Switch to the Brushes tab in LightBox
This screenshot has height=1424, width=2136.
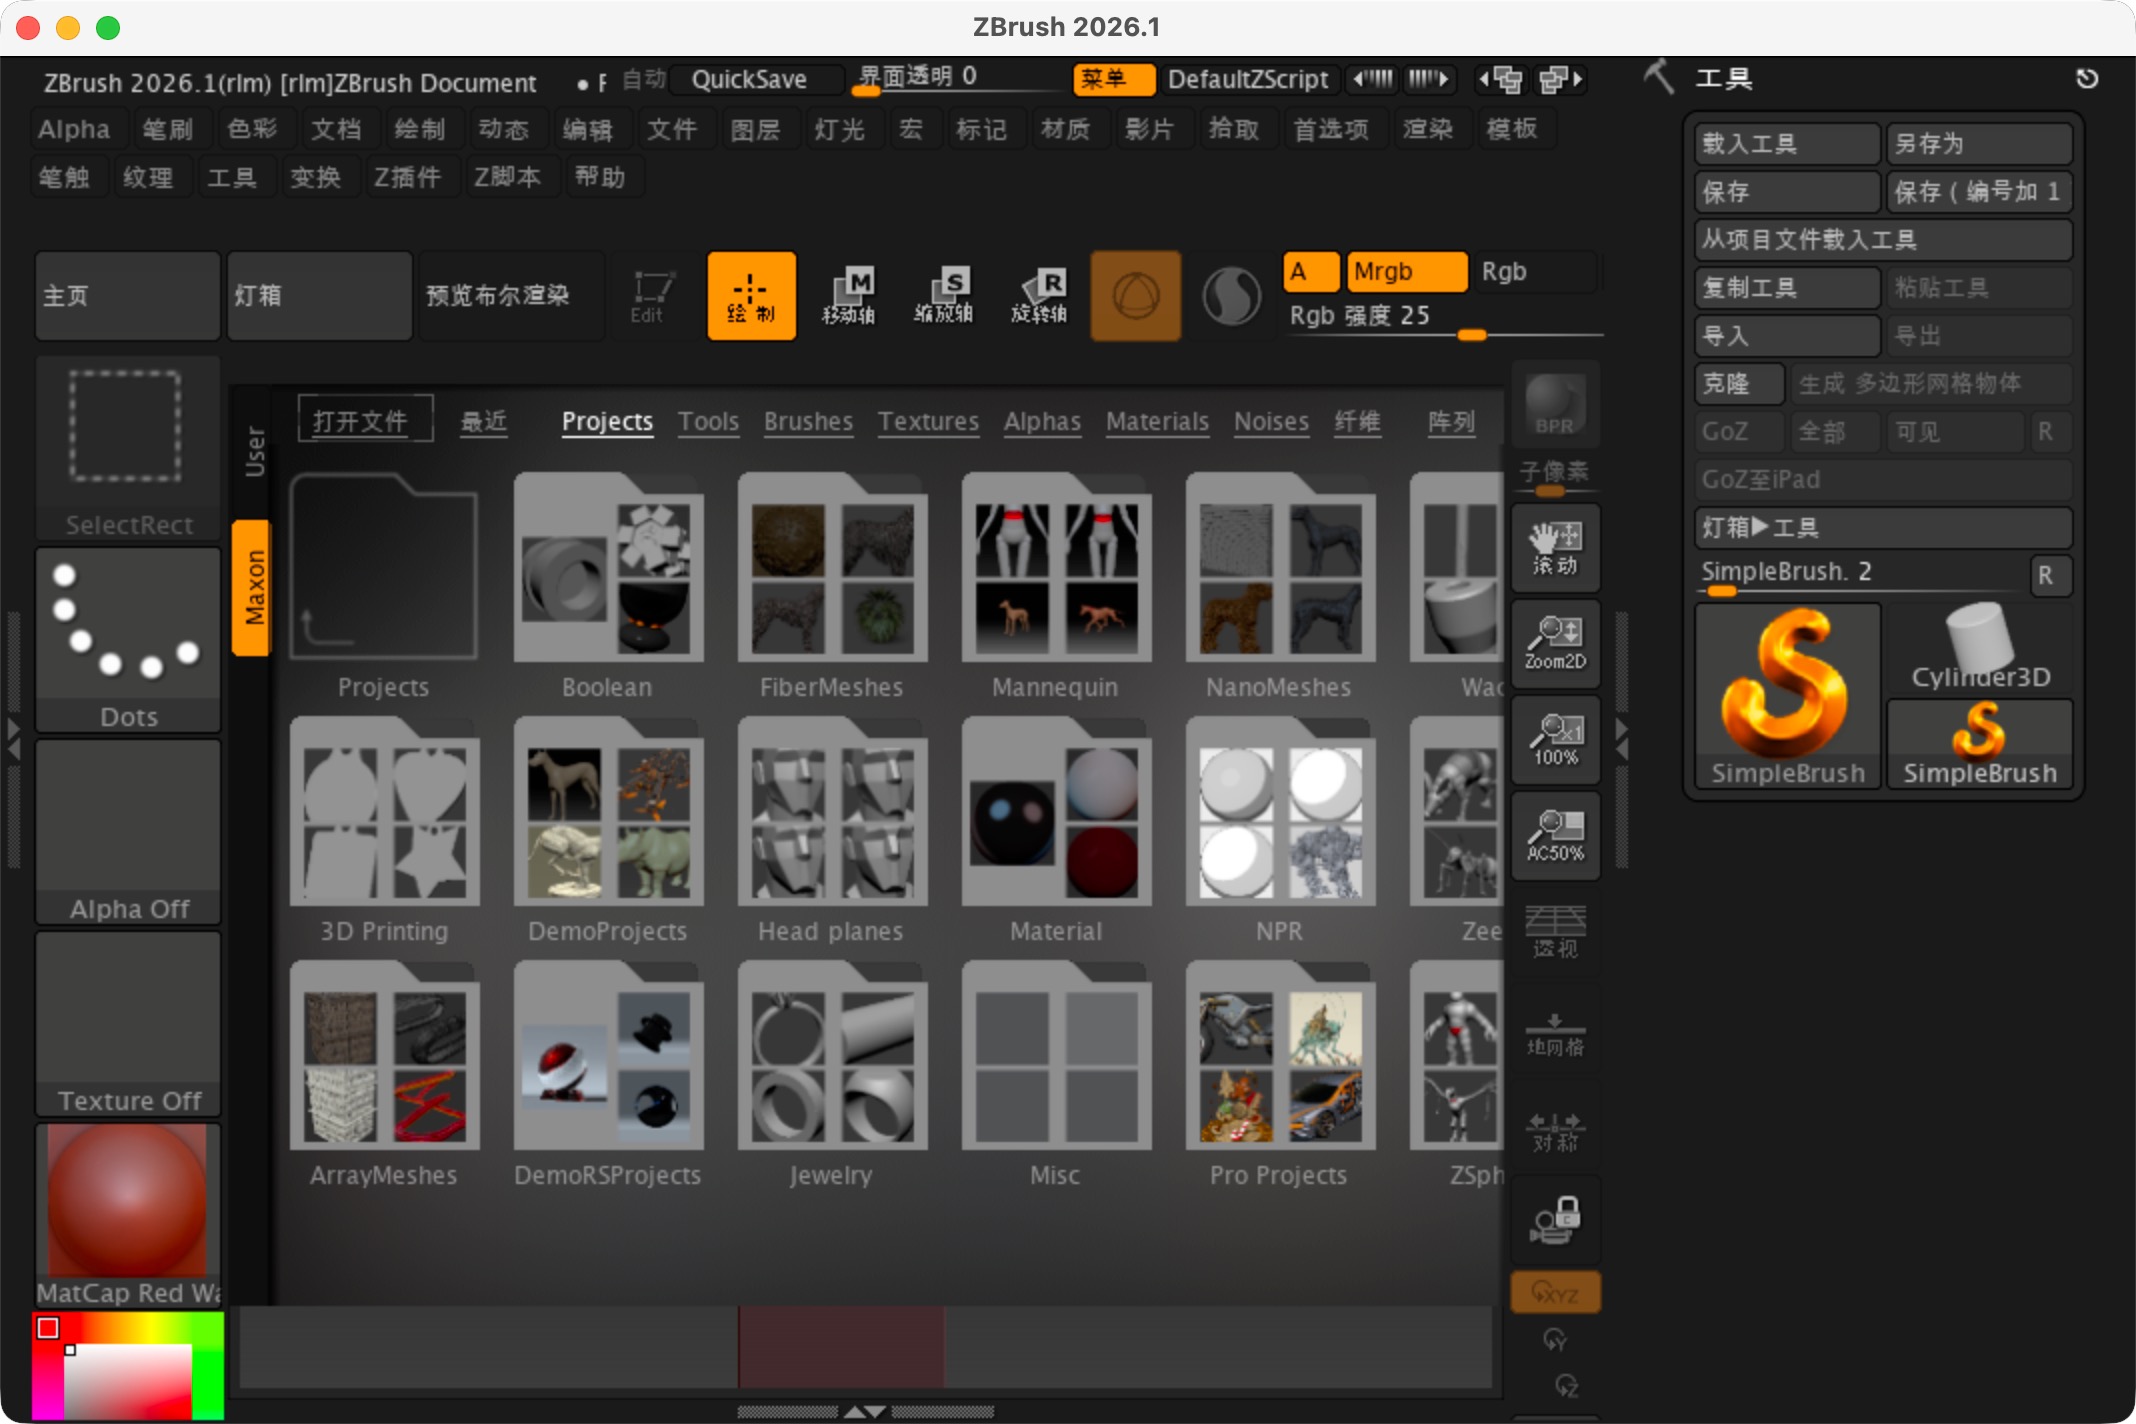coord(807,422)
